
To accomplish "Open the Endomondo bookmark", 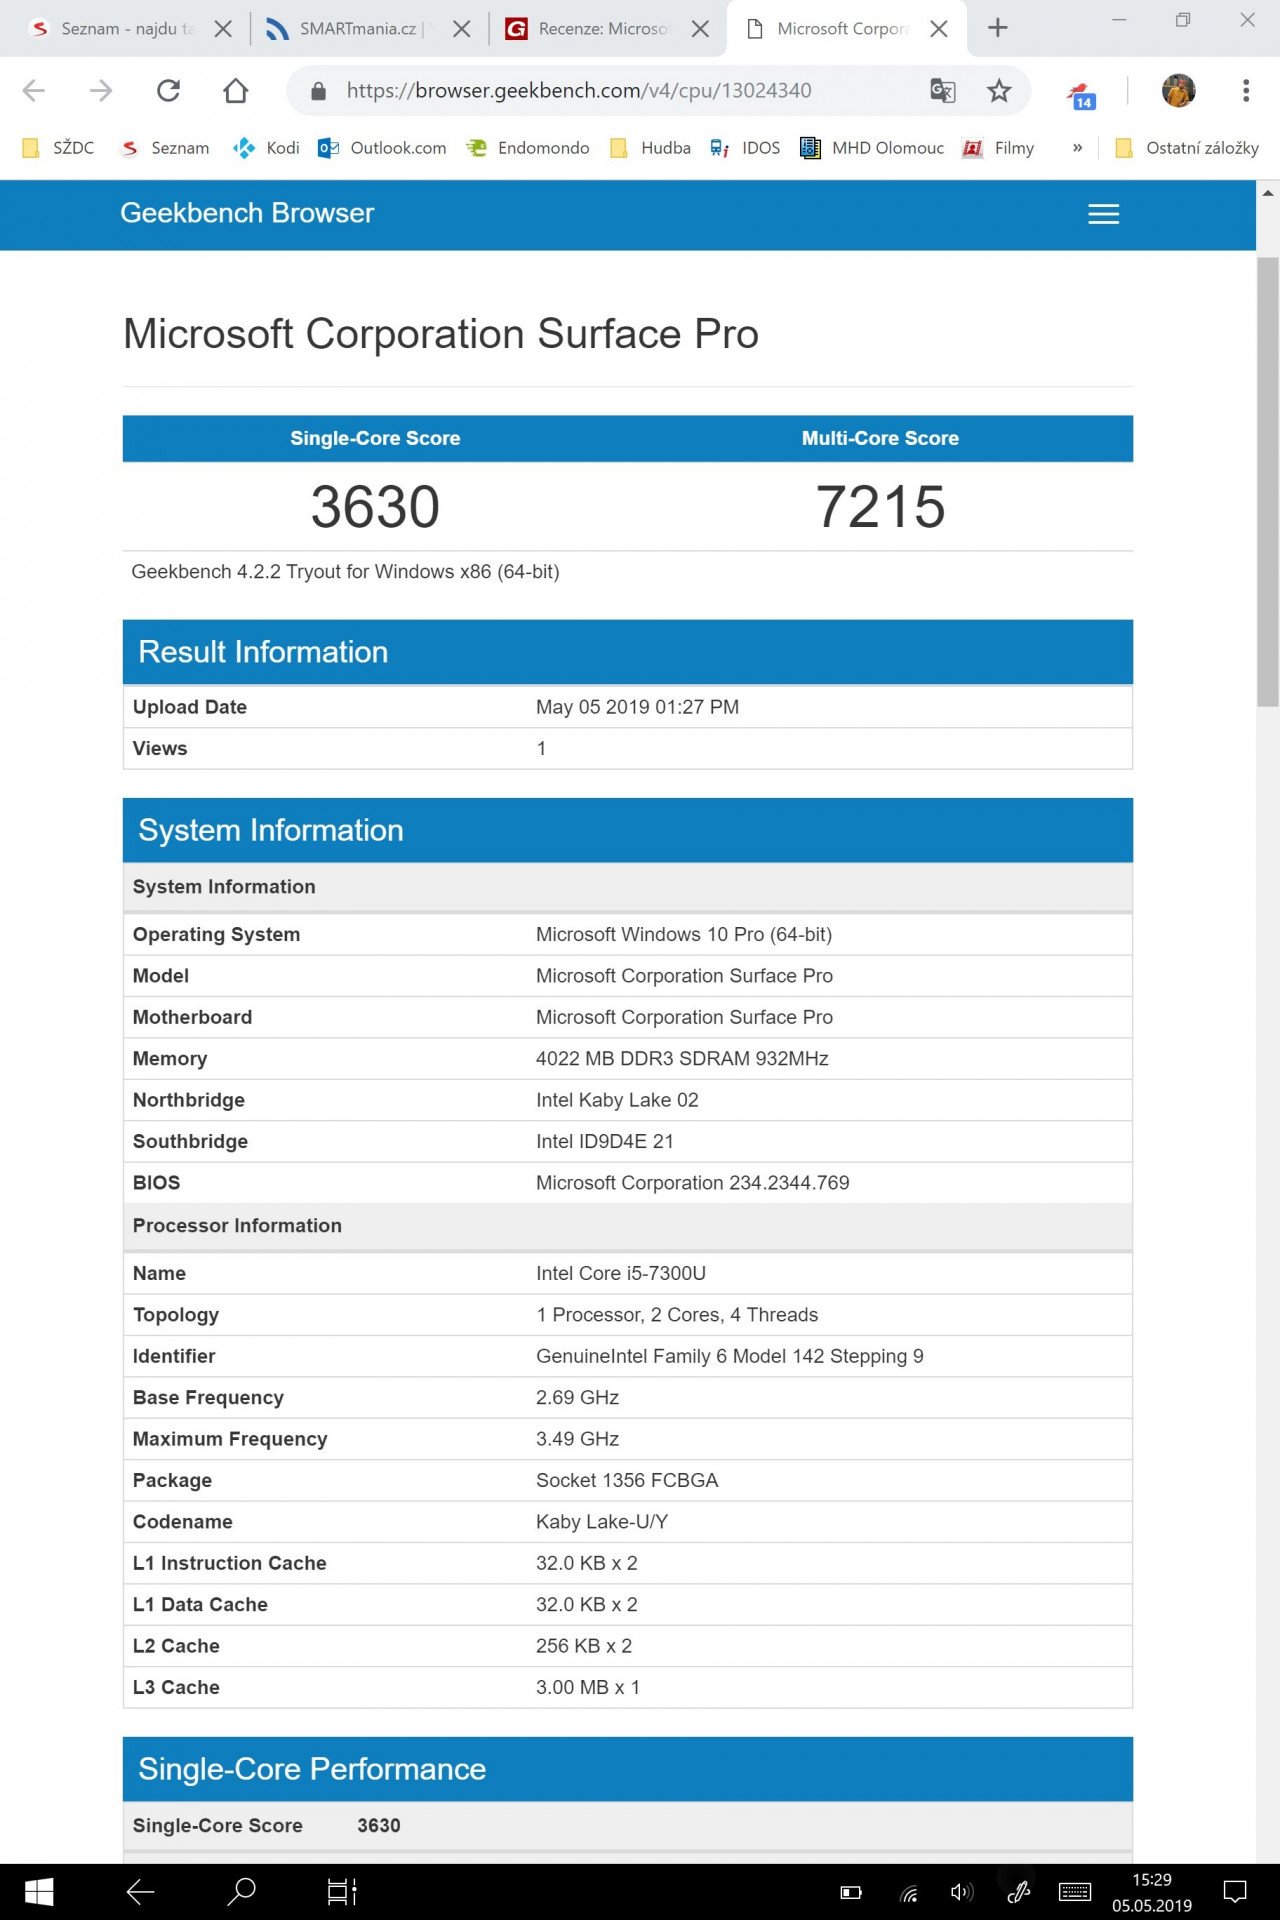I will pos(528,148).
